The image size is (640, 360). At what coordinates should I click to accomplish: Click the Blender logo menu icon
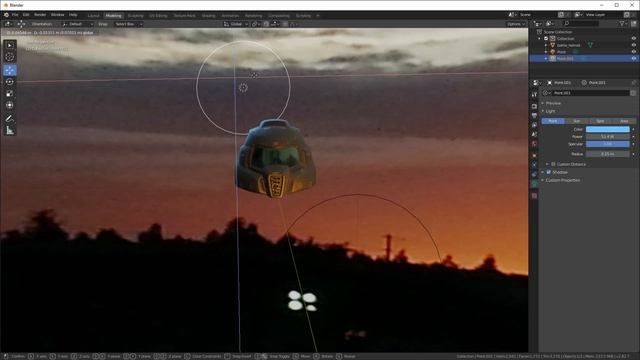[6, 15]
